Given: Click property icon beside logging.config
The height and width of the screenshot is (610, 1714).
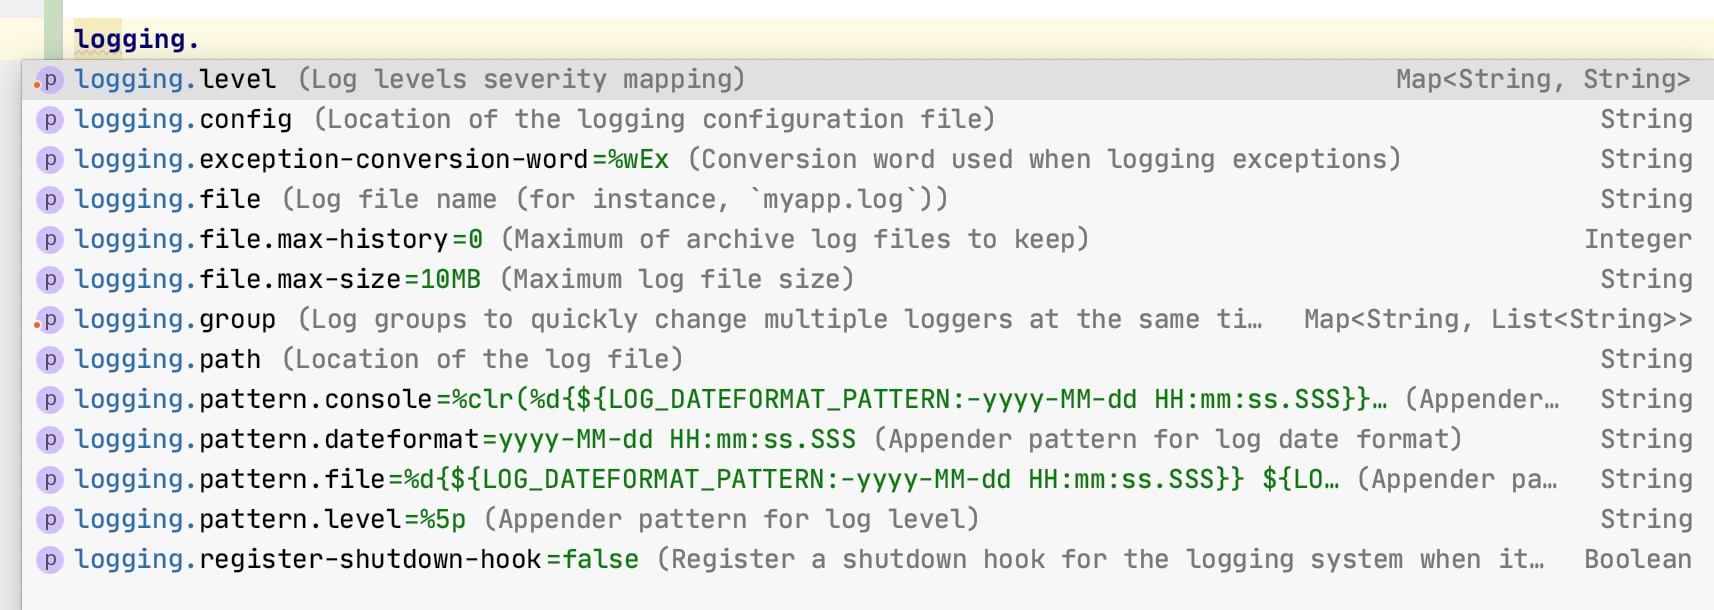Looking at the screenshot, I should click(49, 120).
